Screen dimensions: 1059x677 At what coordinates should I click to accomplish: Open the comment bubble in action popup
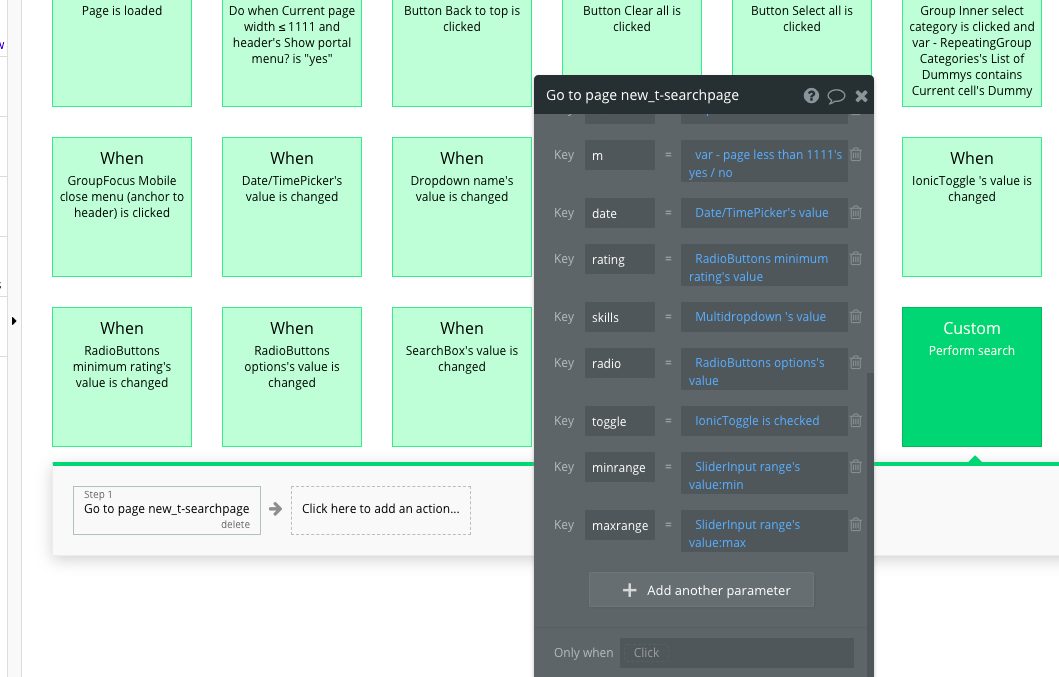coord(837,96)
